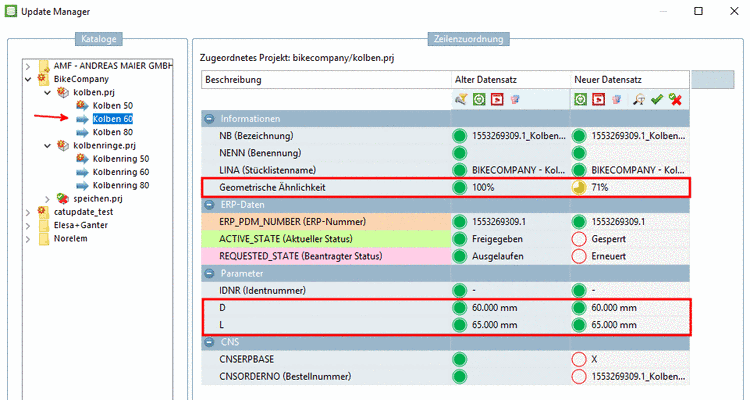750x400 pixels.
Task: Click the magnifier search icon in Neuer Datensatz toolbar
Action: pos(639,99)
